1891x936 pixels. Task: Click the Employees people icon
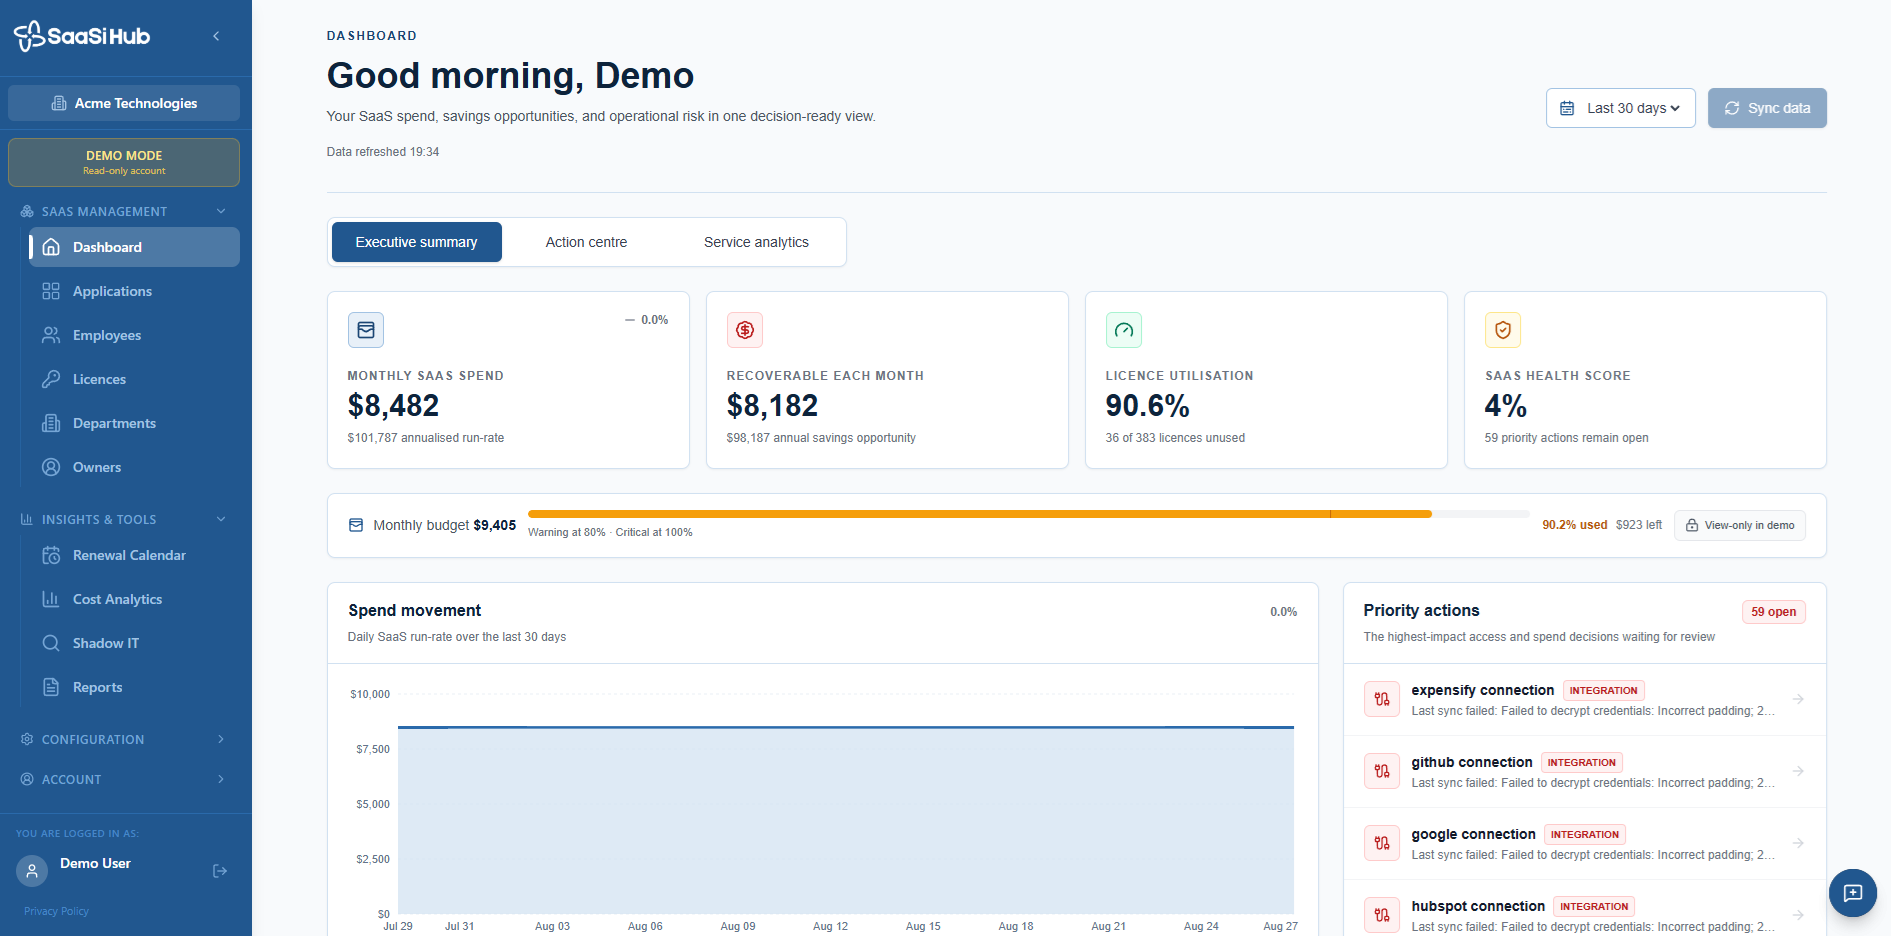point(51,335)
